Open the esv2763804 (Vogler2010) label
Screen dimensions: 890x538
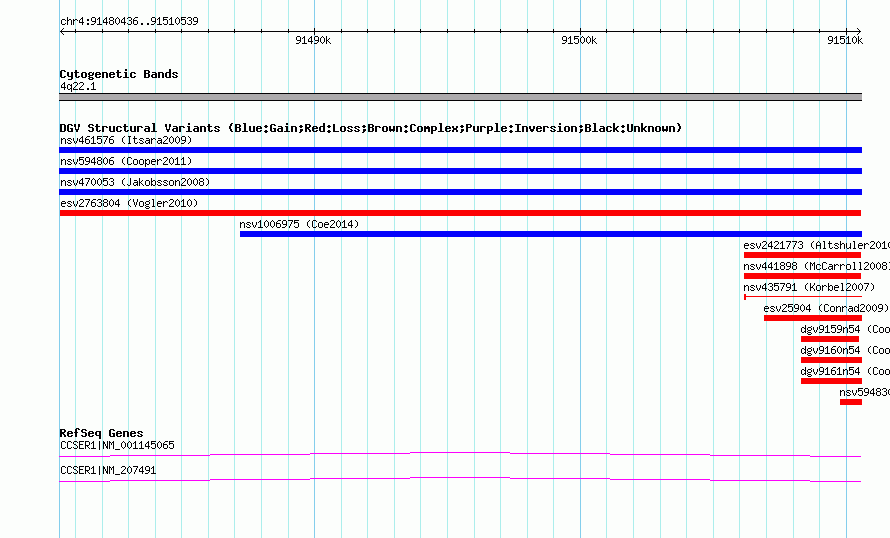129,203
